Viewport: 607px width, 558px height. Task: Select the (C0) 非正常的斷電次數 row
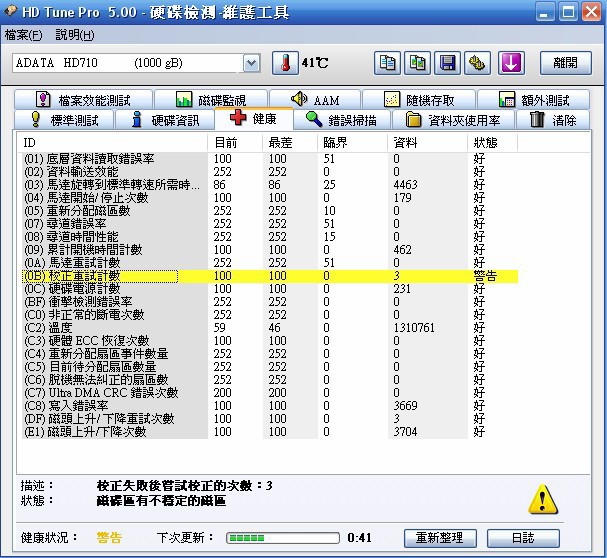click(269, 315)
